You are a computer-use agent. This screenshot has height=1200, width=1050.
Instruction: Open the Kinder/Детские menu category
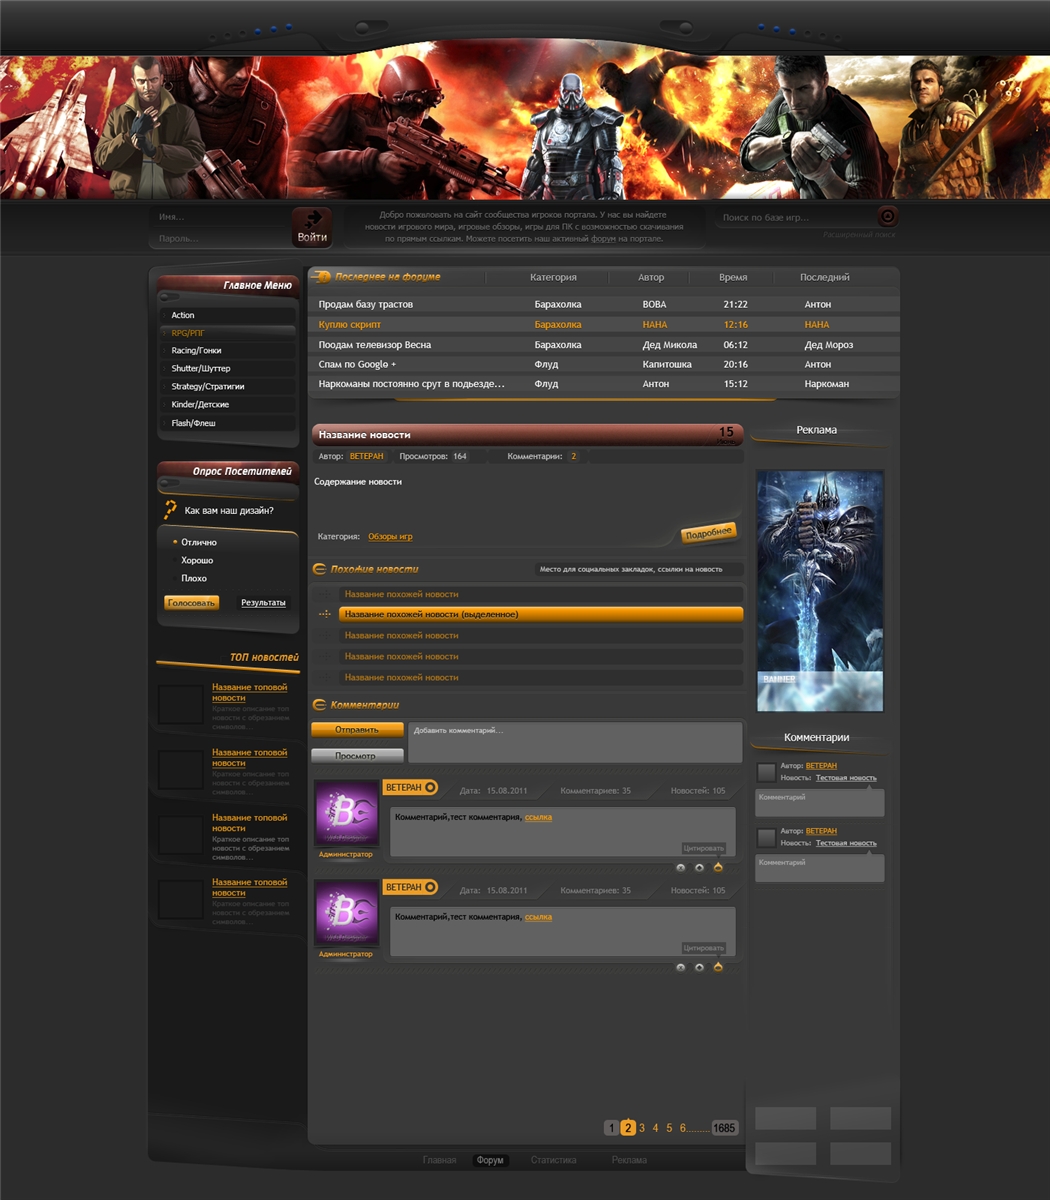pos(228,405)
